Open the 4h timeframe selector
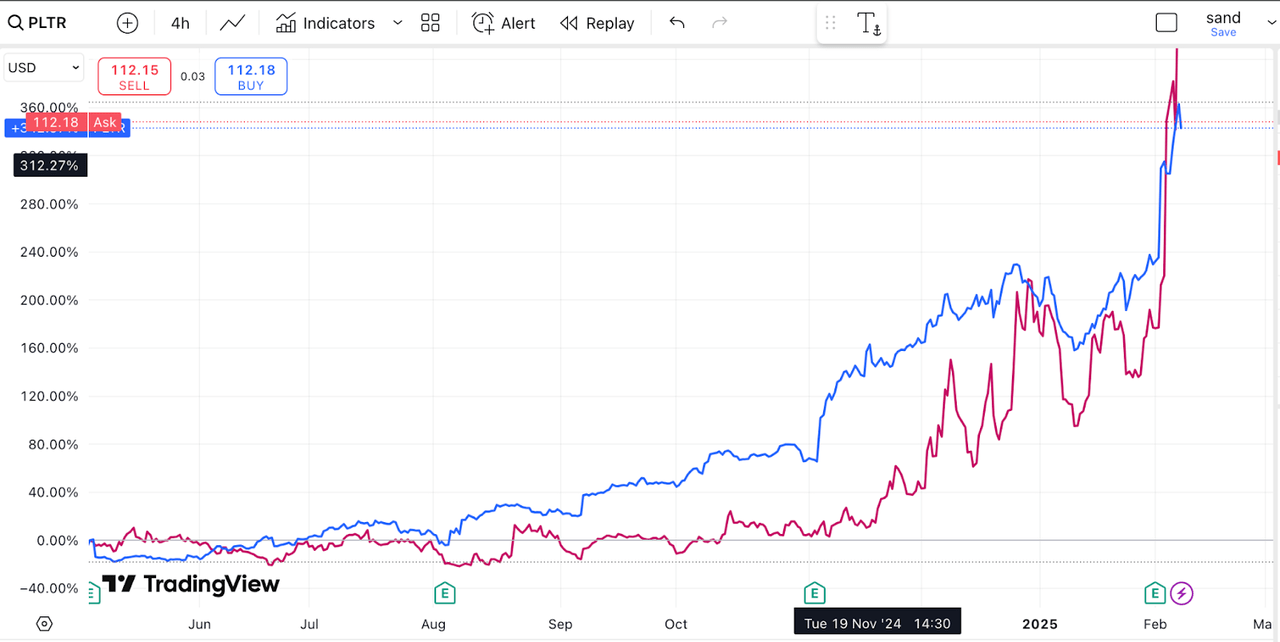The height and width of the screenshot is (642, 1280). point(180,22)
